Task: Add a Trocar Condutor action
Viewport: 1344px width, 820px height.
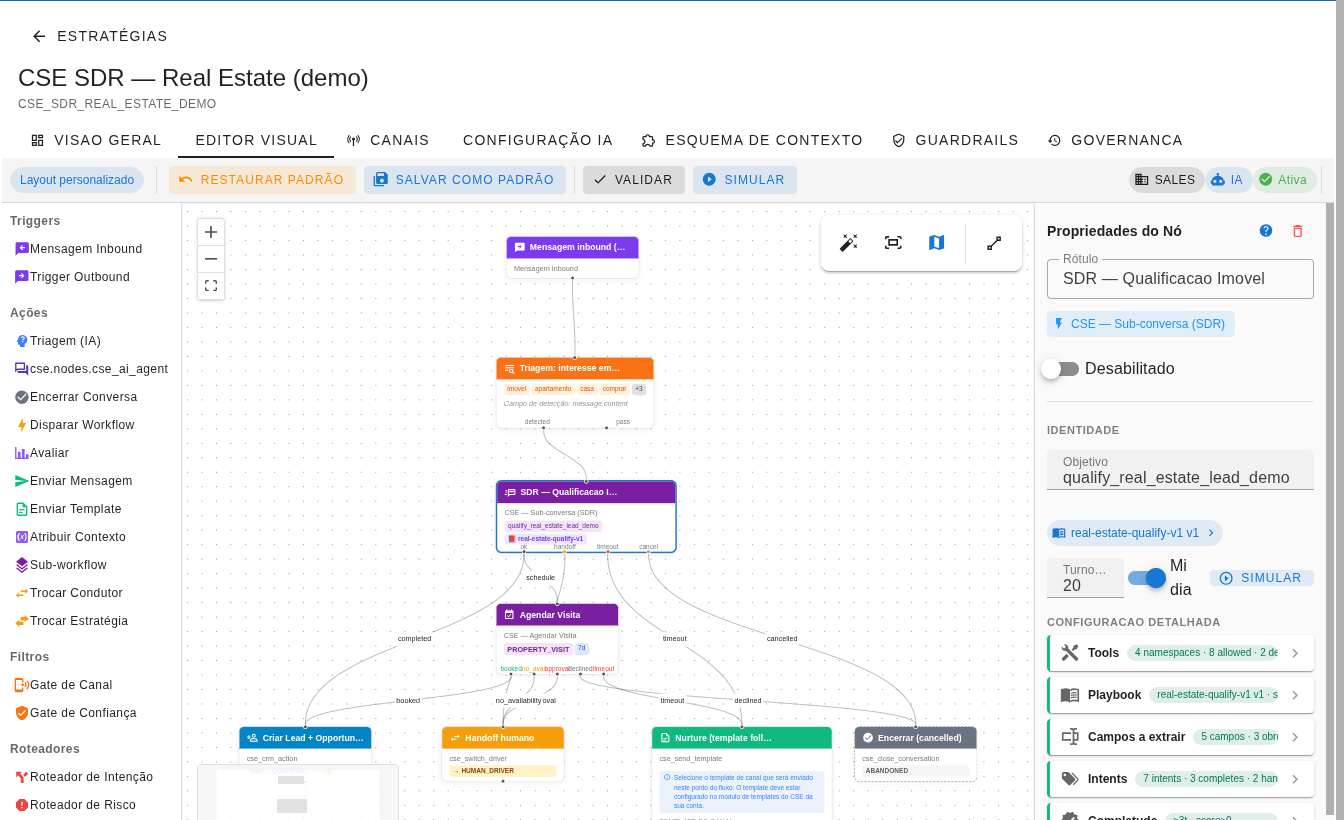Action: pyautogui.click(x=68, y=593)
